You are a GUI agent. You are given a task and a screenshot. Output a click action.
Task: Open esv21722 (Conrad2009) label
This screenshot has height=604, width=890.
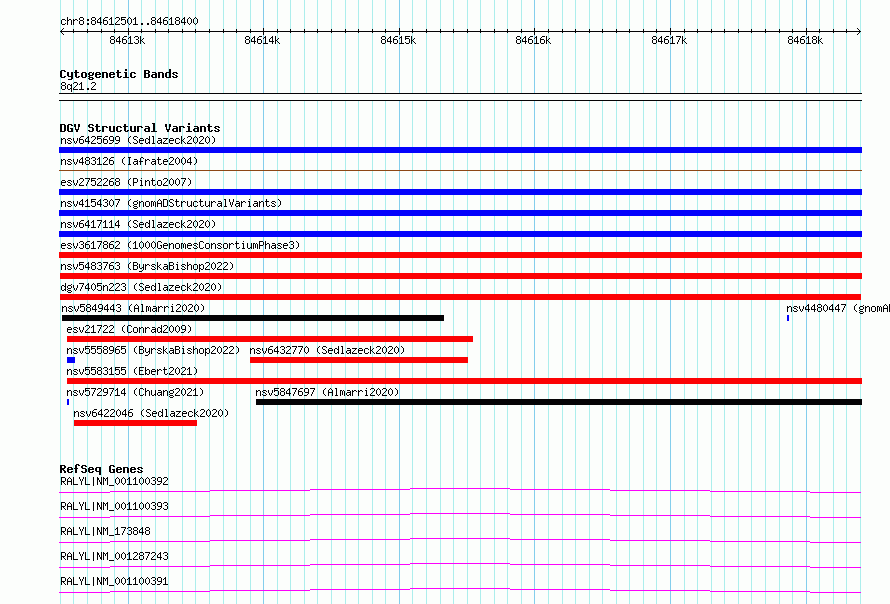pos(129,329)
